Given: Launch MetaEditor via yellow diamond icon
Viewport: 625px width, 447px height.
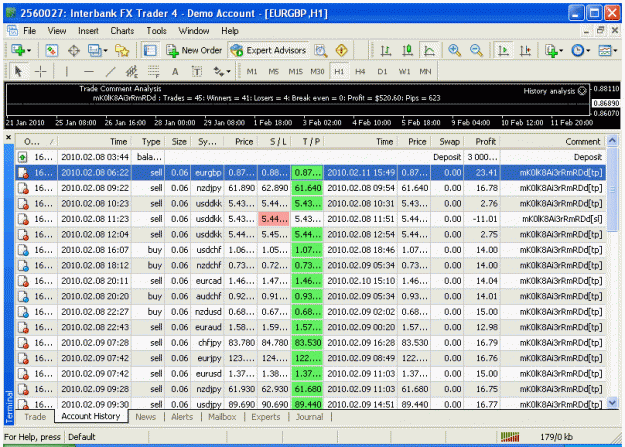Looking at the screenshot, I should coord(342,50).
